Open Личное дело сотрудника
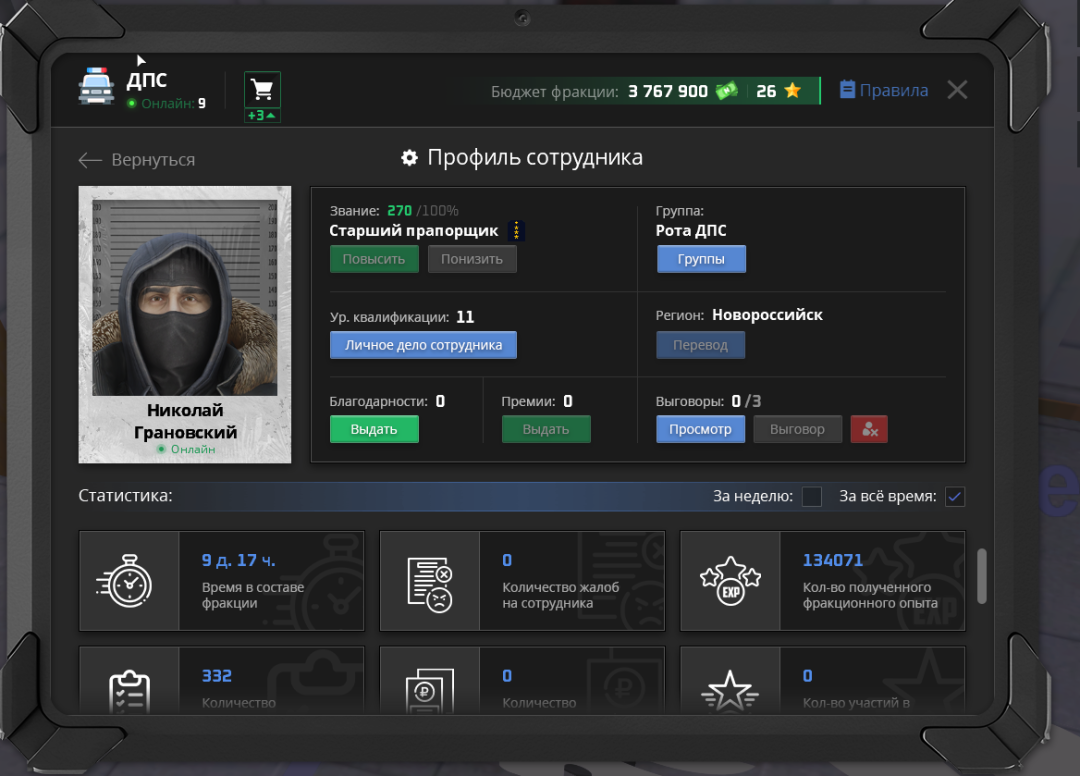Viewport: 1080px width, 776px height. pyautogui.click(x=423, y=345)
